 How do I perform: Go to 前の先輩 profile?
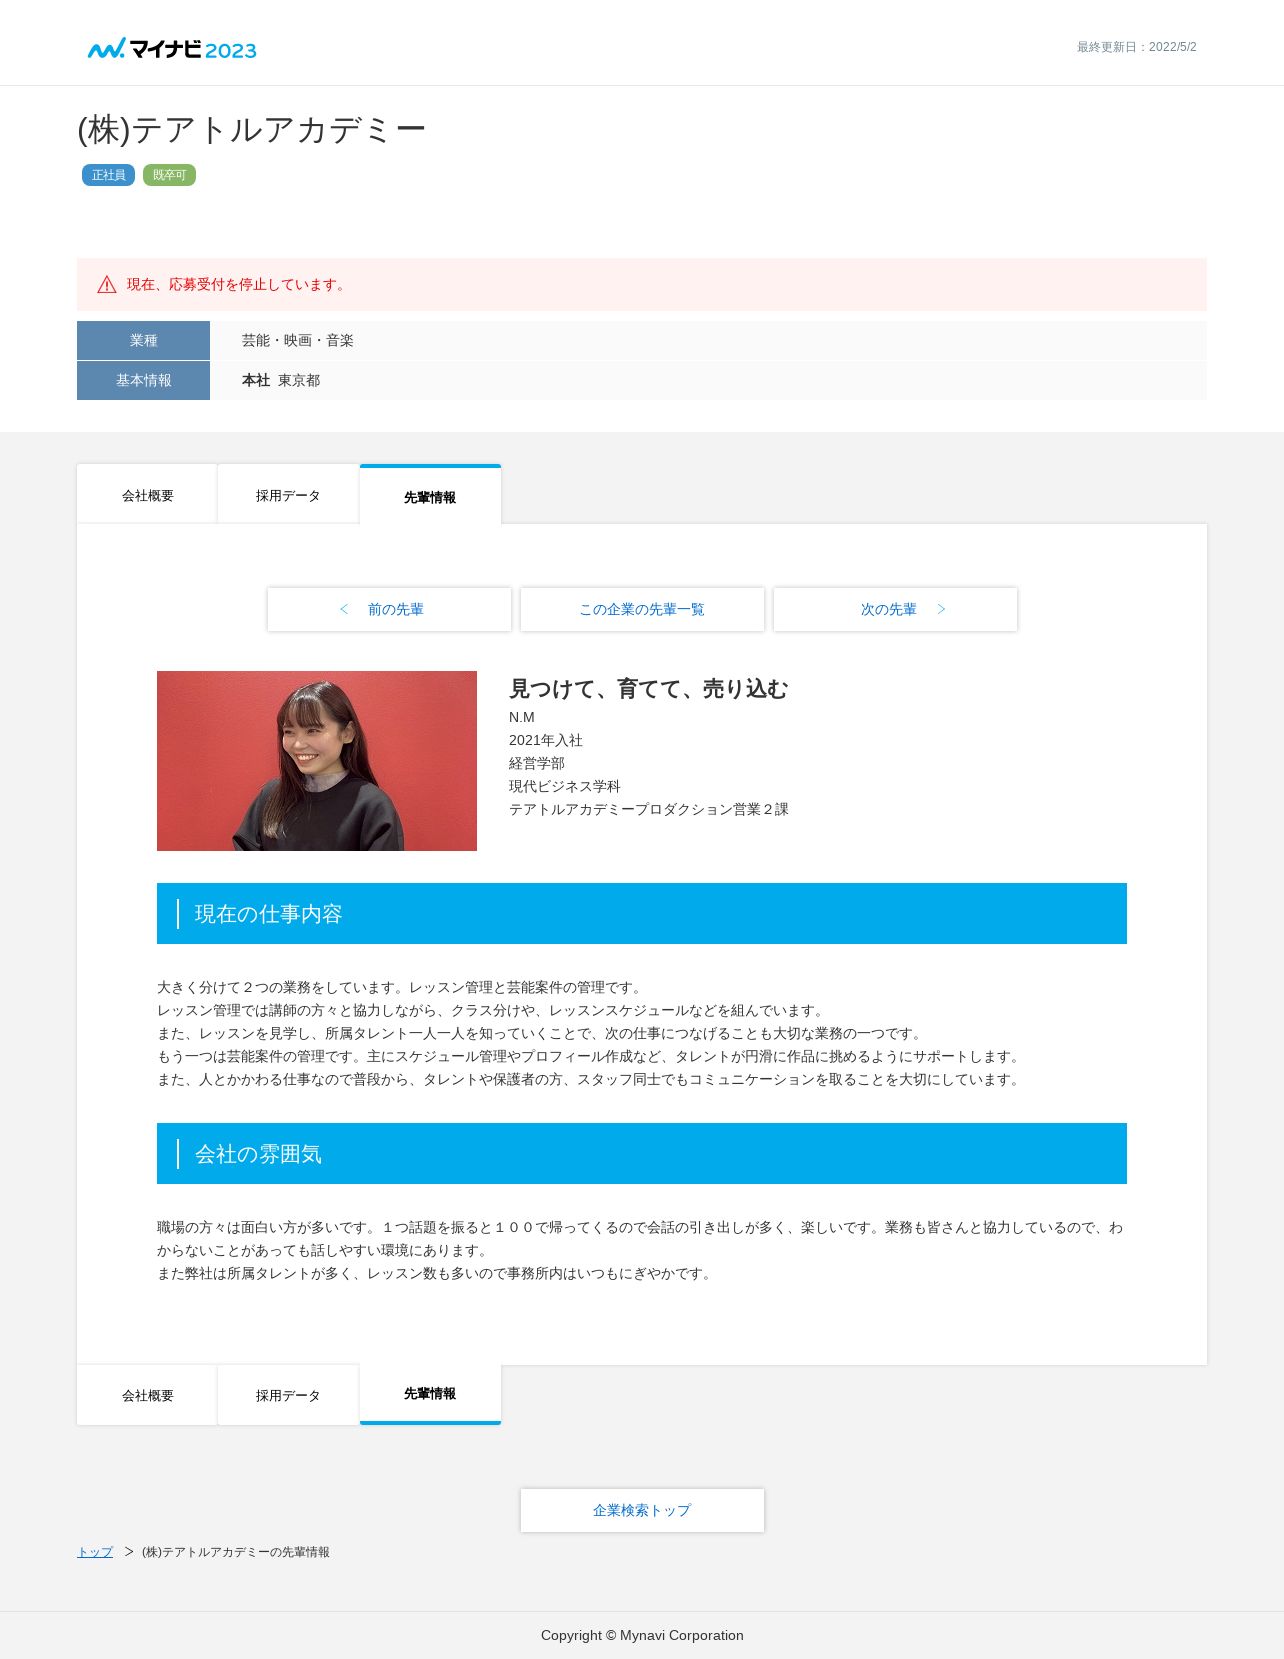coord(389,609)
